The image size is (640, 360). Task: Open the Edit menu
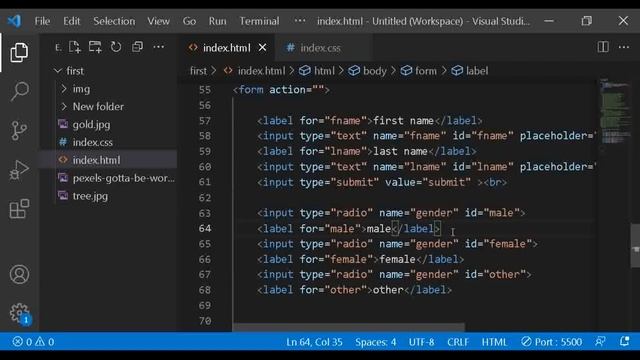71,21
